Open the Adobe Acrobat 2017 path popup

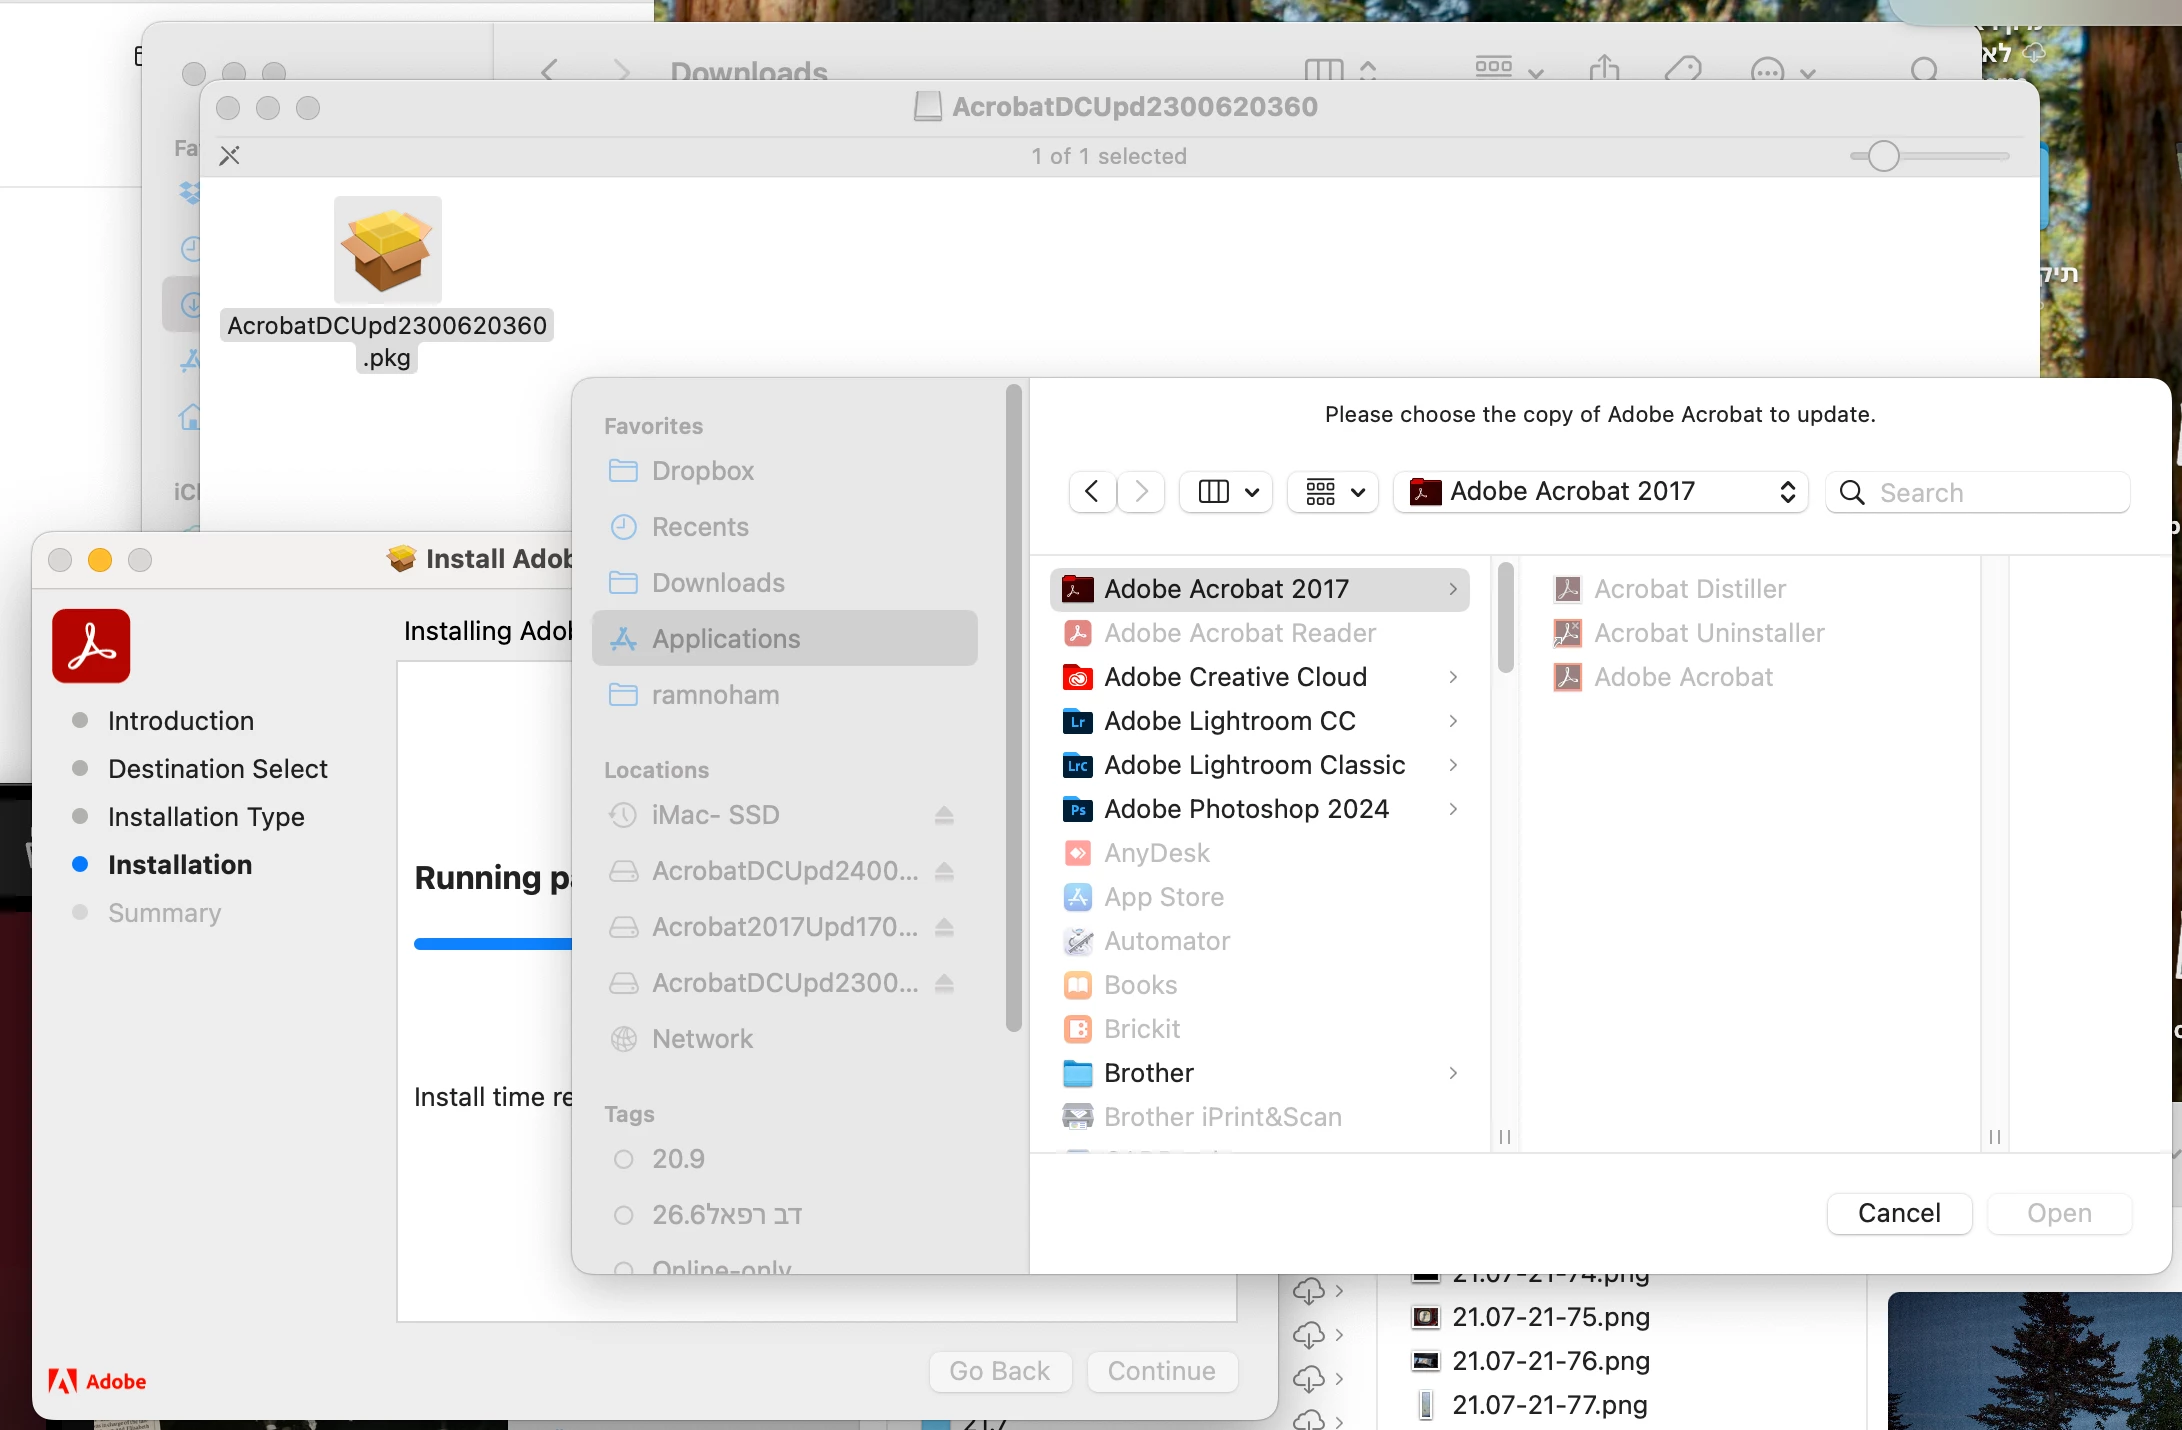coord(1600,492)
